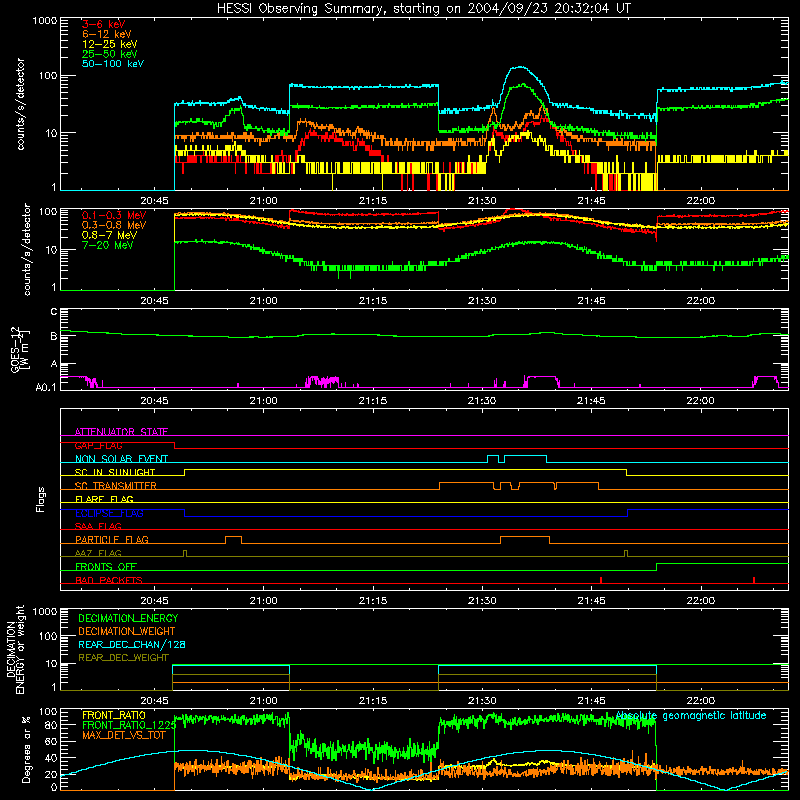Viewport: 800px width, 800px height.
Task: Click the 7-20 MeV legend entry
Action: point(108,245)
